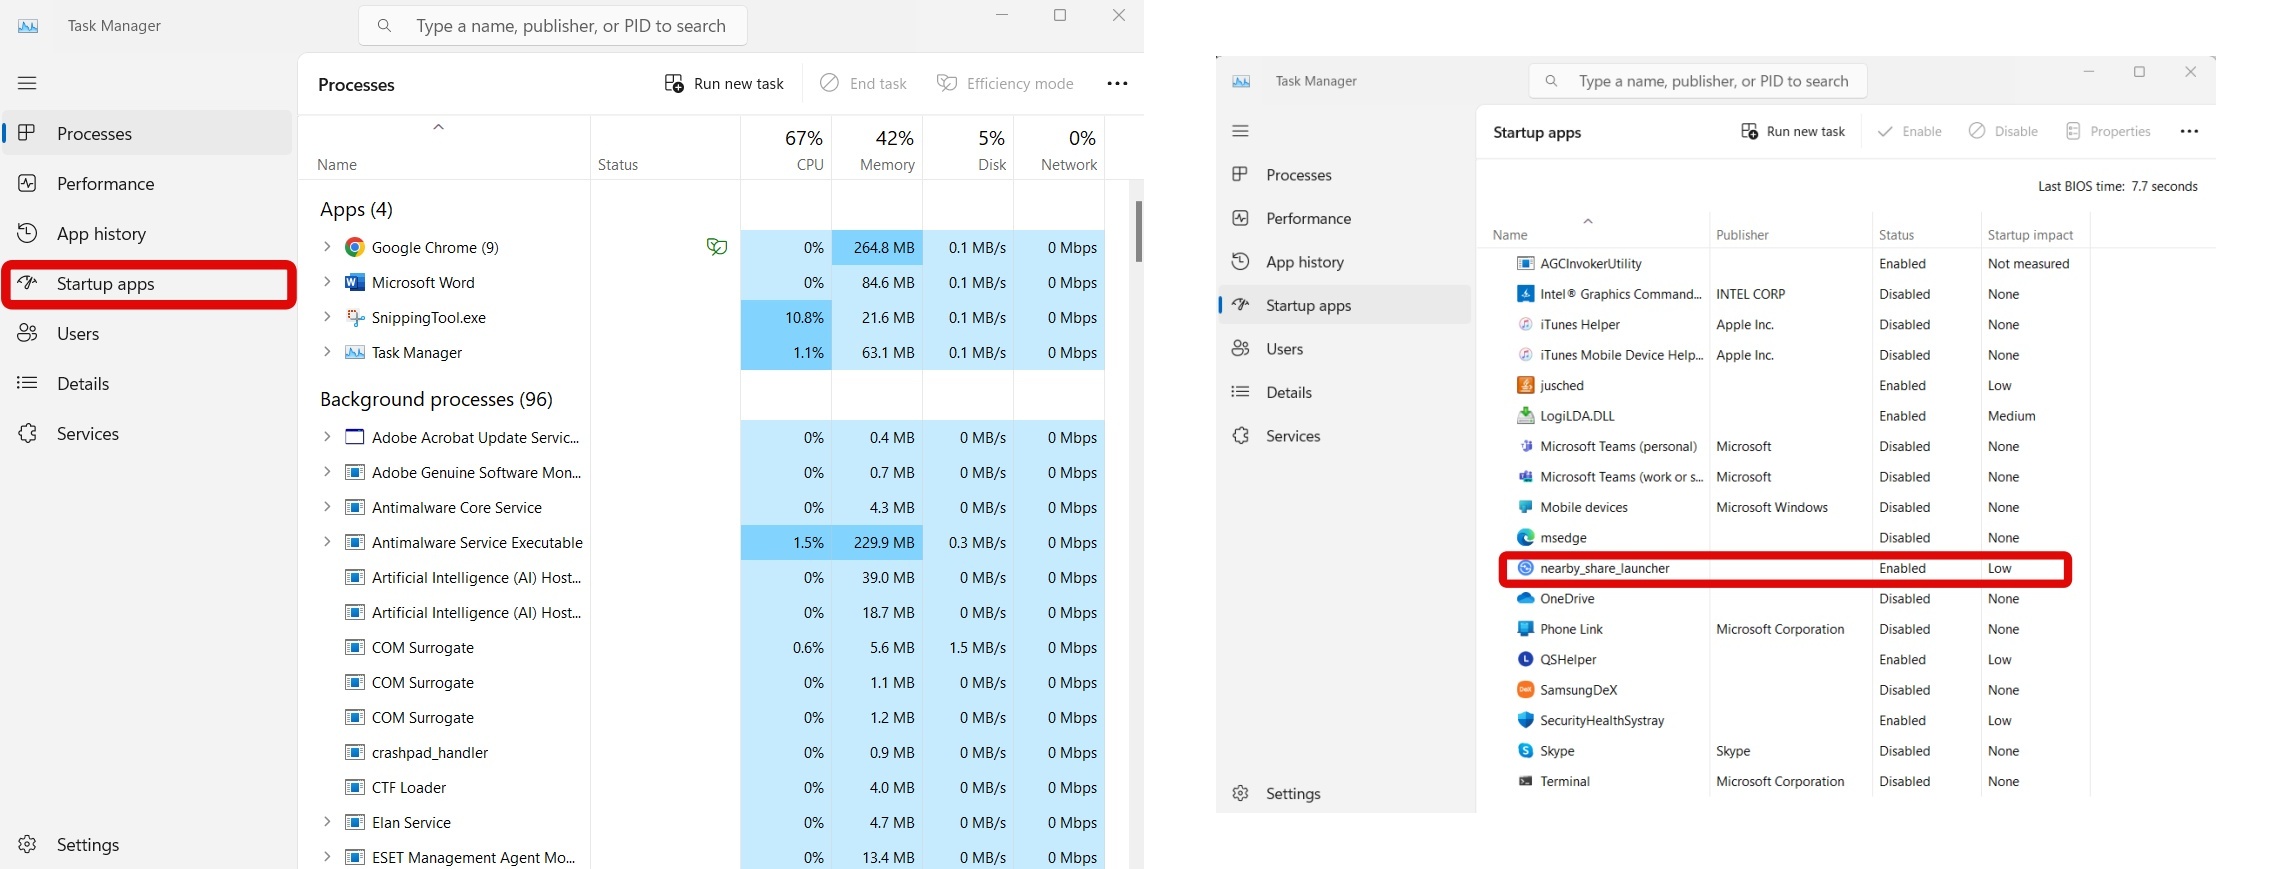Viewport: 2288px width, 869px height.
Task: Click the iTunes Helper startup icon
Action: (1525, 324)
